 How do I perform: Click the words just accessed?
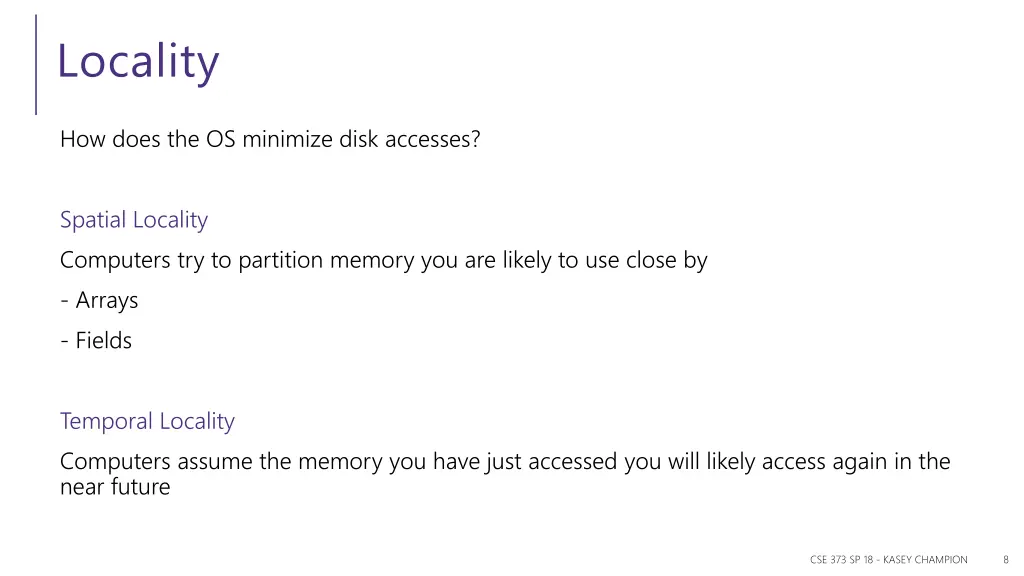[x=552, y=462]
